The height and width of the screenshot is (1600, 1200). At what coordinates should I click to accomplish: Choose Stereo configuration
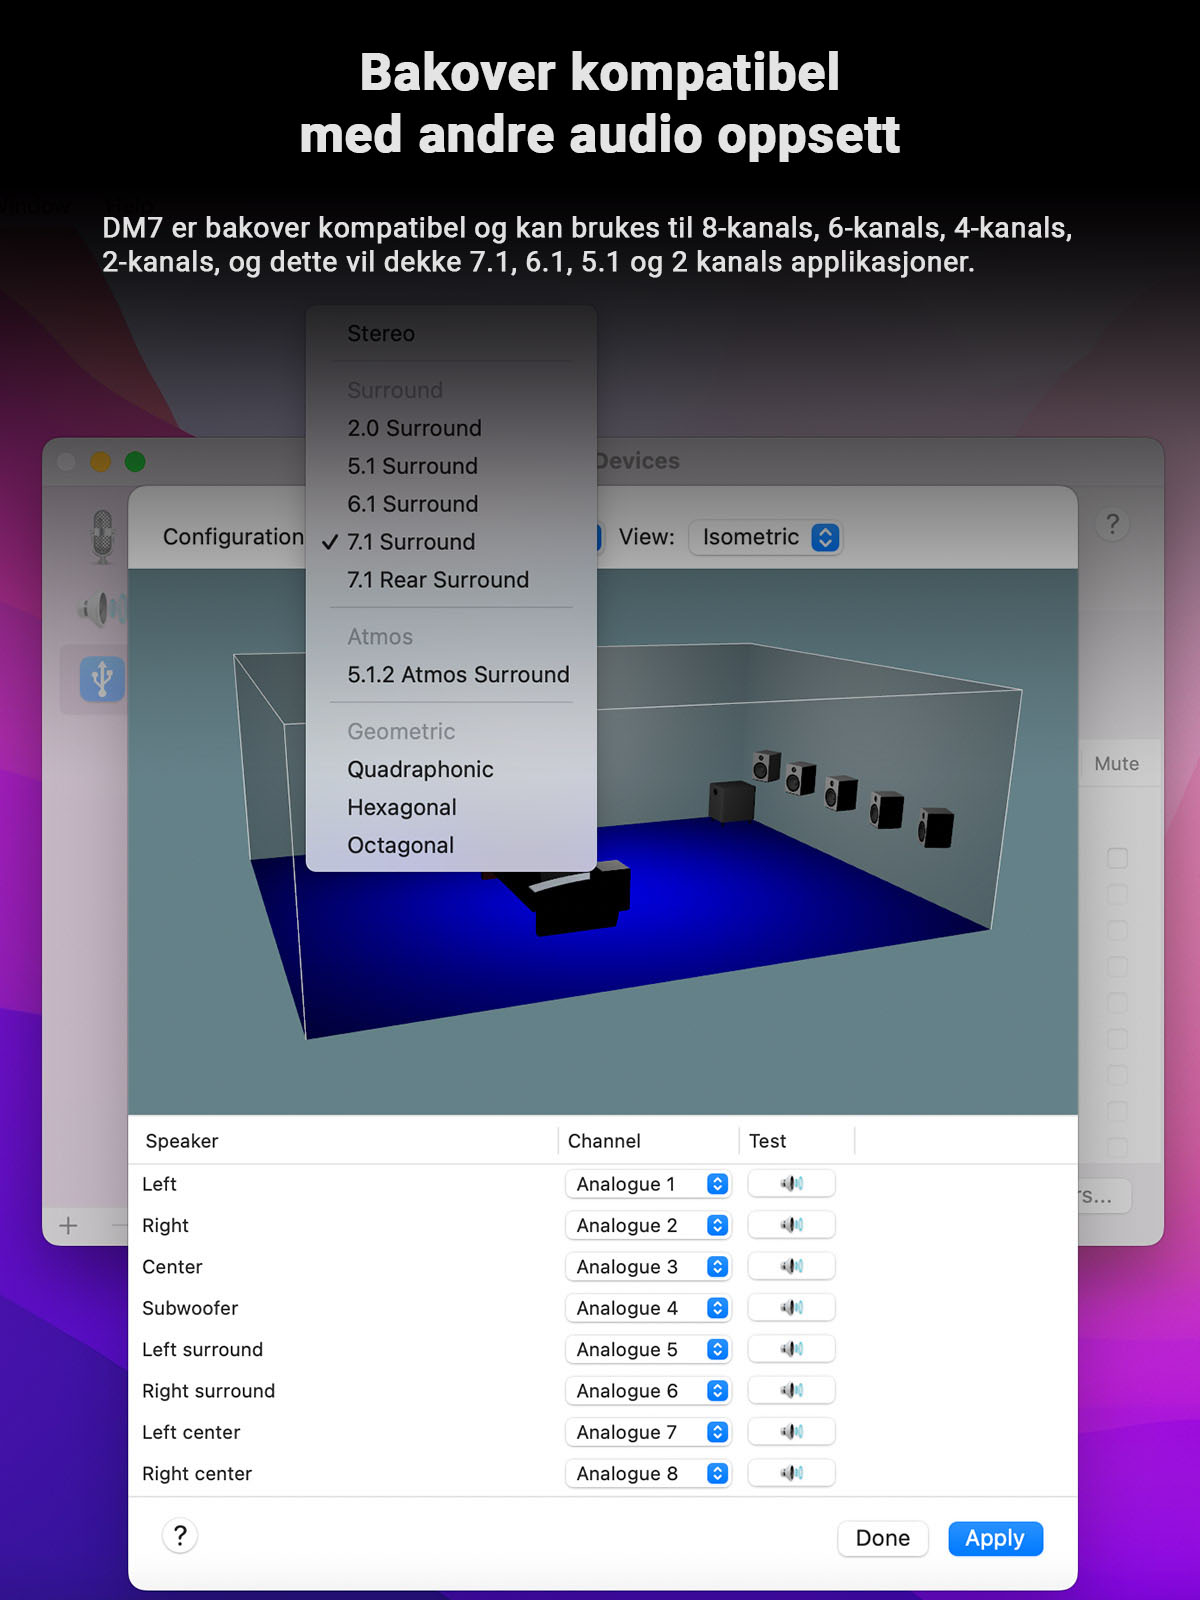click(x=451, y=333)
